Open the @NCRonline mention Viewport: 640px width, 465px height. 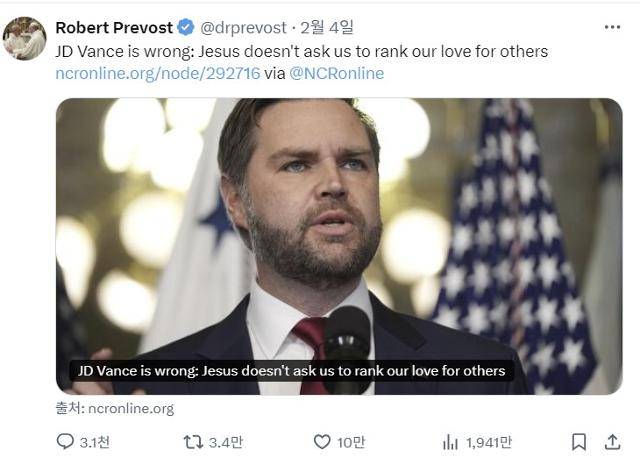point(336,73)
